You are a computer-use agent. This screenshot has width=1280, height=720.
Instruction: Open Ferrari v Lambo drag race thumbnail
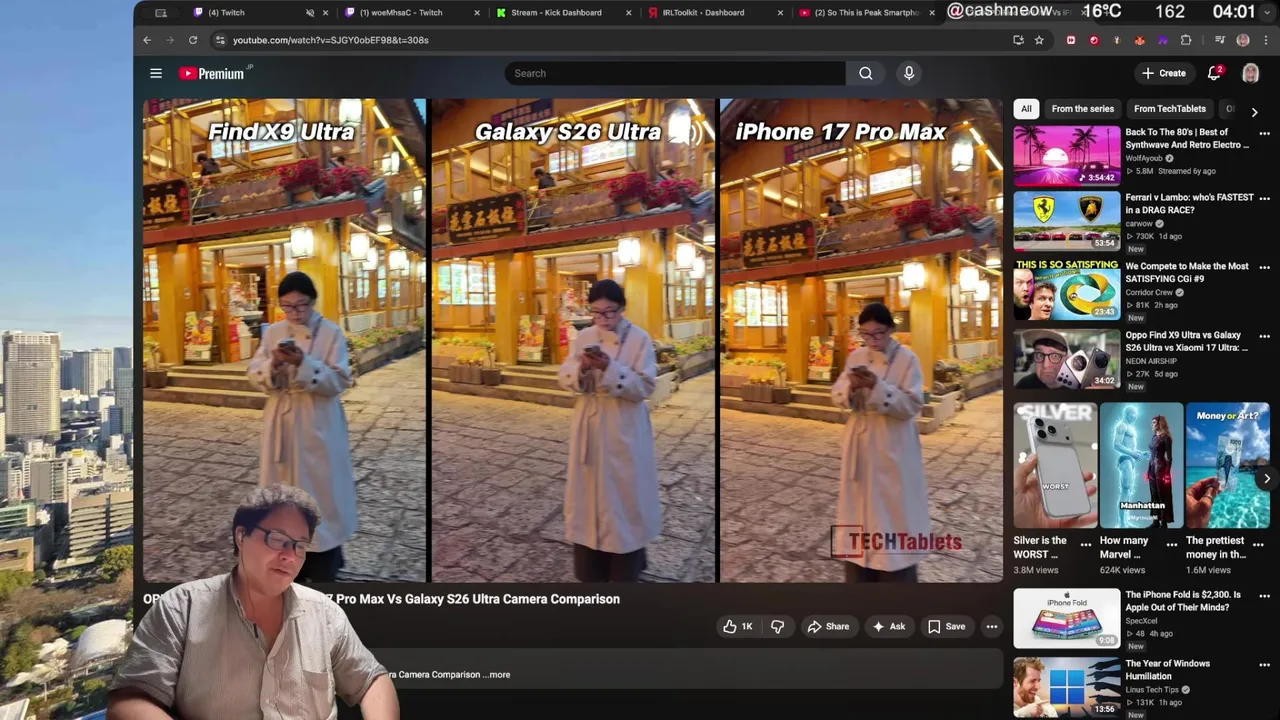click(1067, 221)
